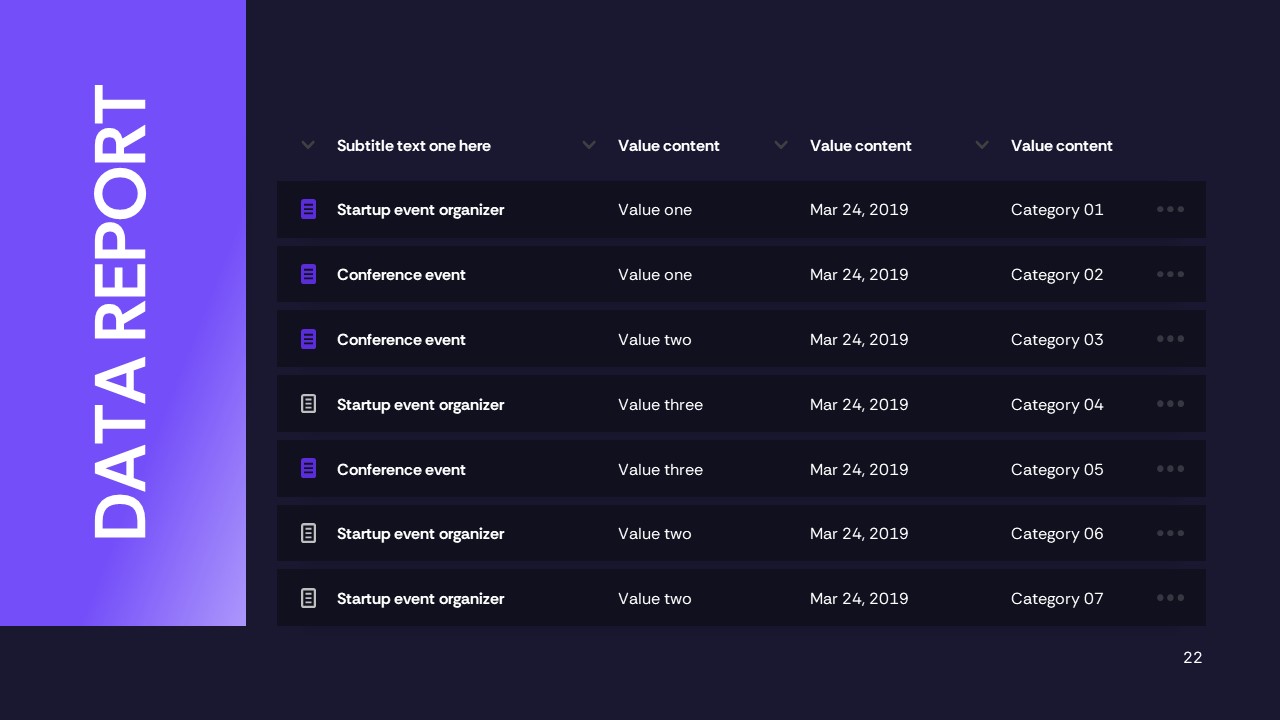Click the Value three cell in the Category 04 row

tap(660, 405)
